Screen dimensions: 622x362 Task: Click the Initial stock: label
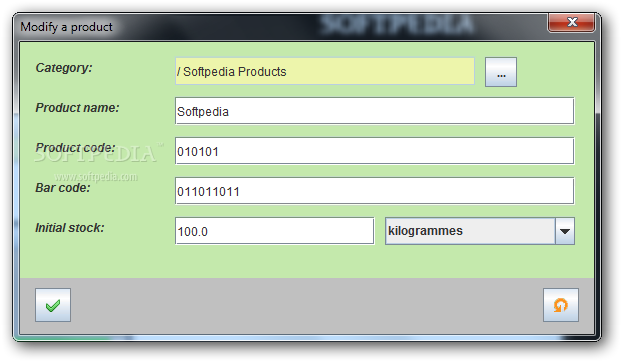[x=69, y=228]
